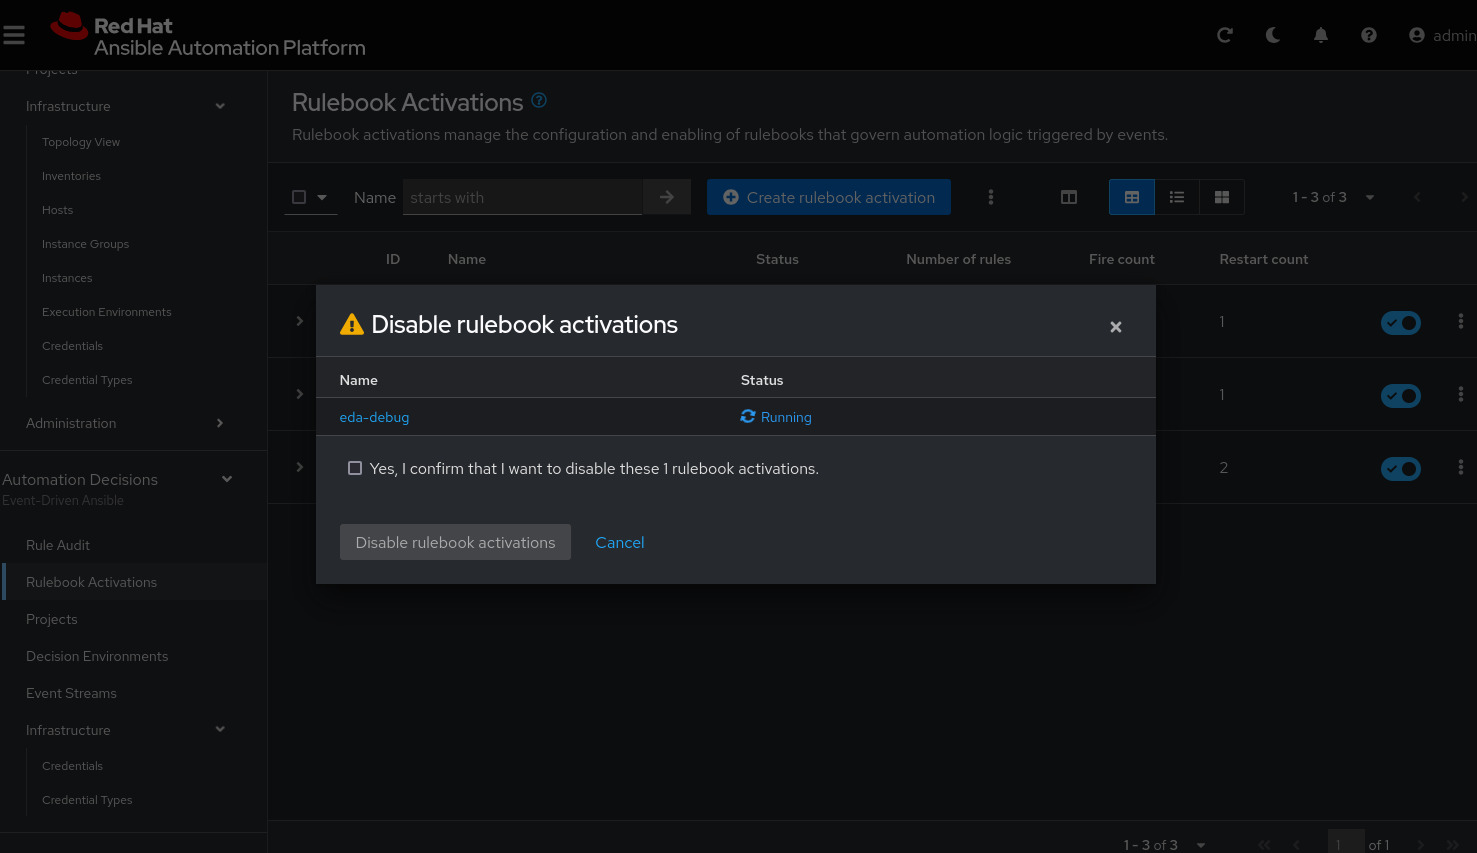Go to Rule Audit page
Image resolution: width=1477 pixels, height=853 pixels.
point(58,545)
